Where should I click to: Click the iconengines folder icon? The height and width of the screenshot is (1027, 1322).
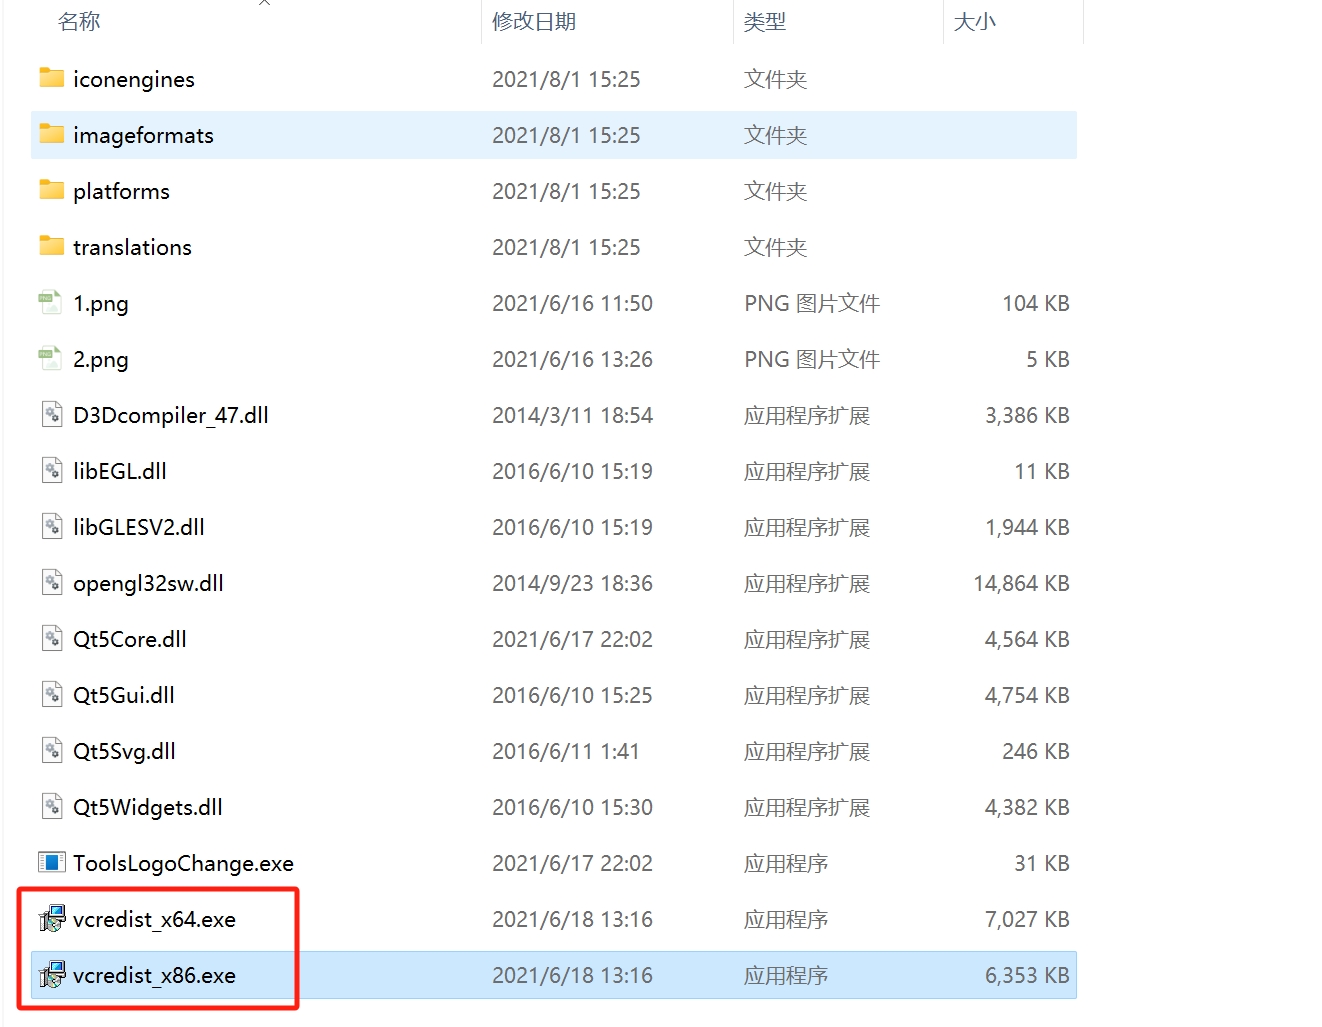tap(52, 78)
